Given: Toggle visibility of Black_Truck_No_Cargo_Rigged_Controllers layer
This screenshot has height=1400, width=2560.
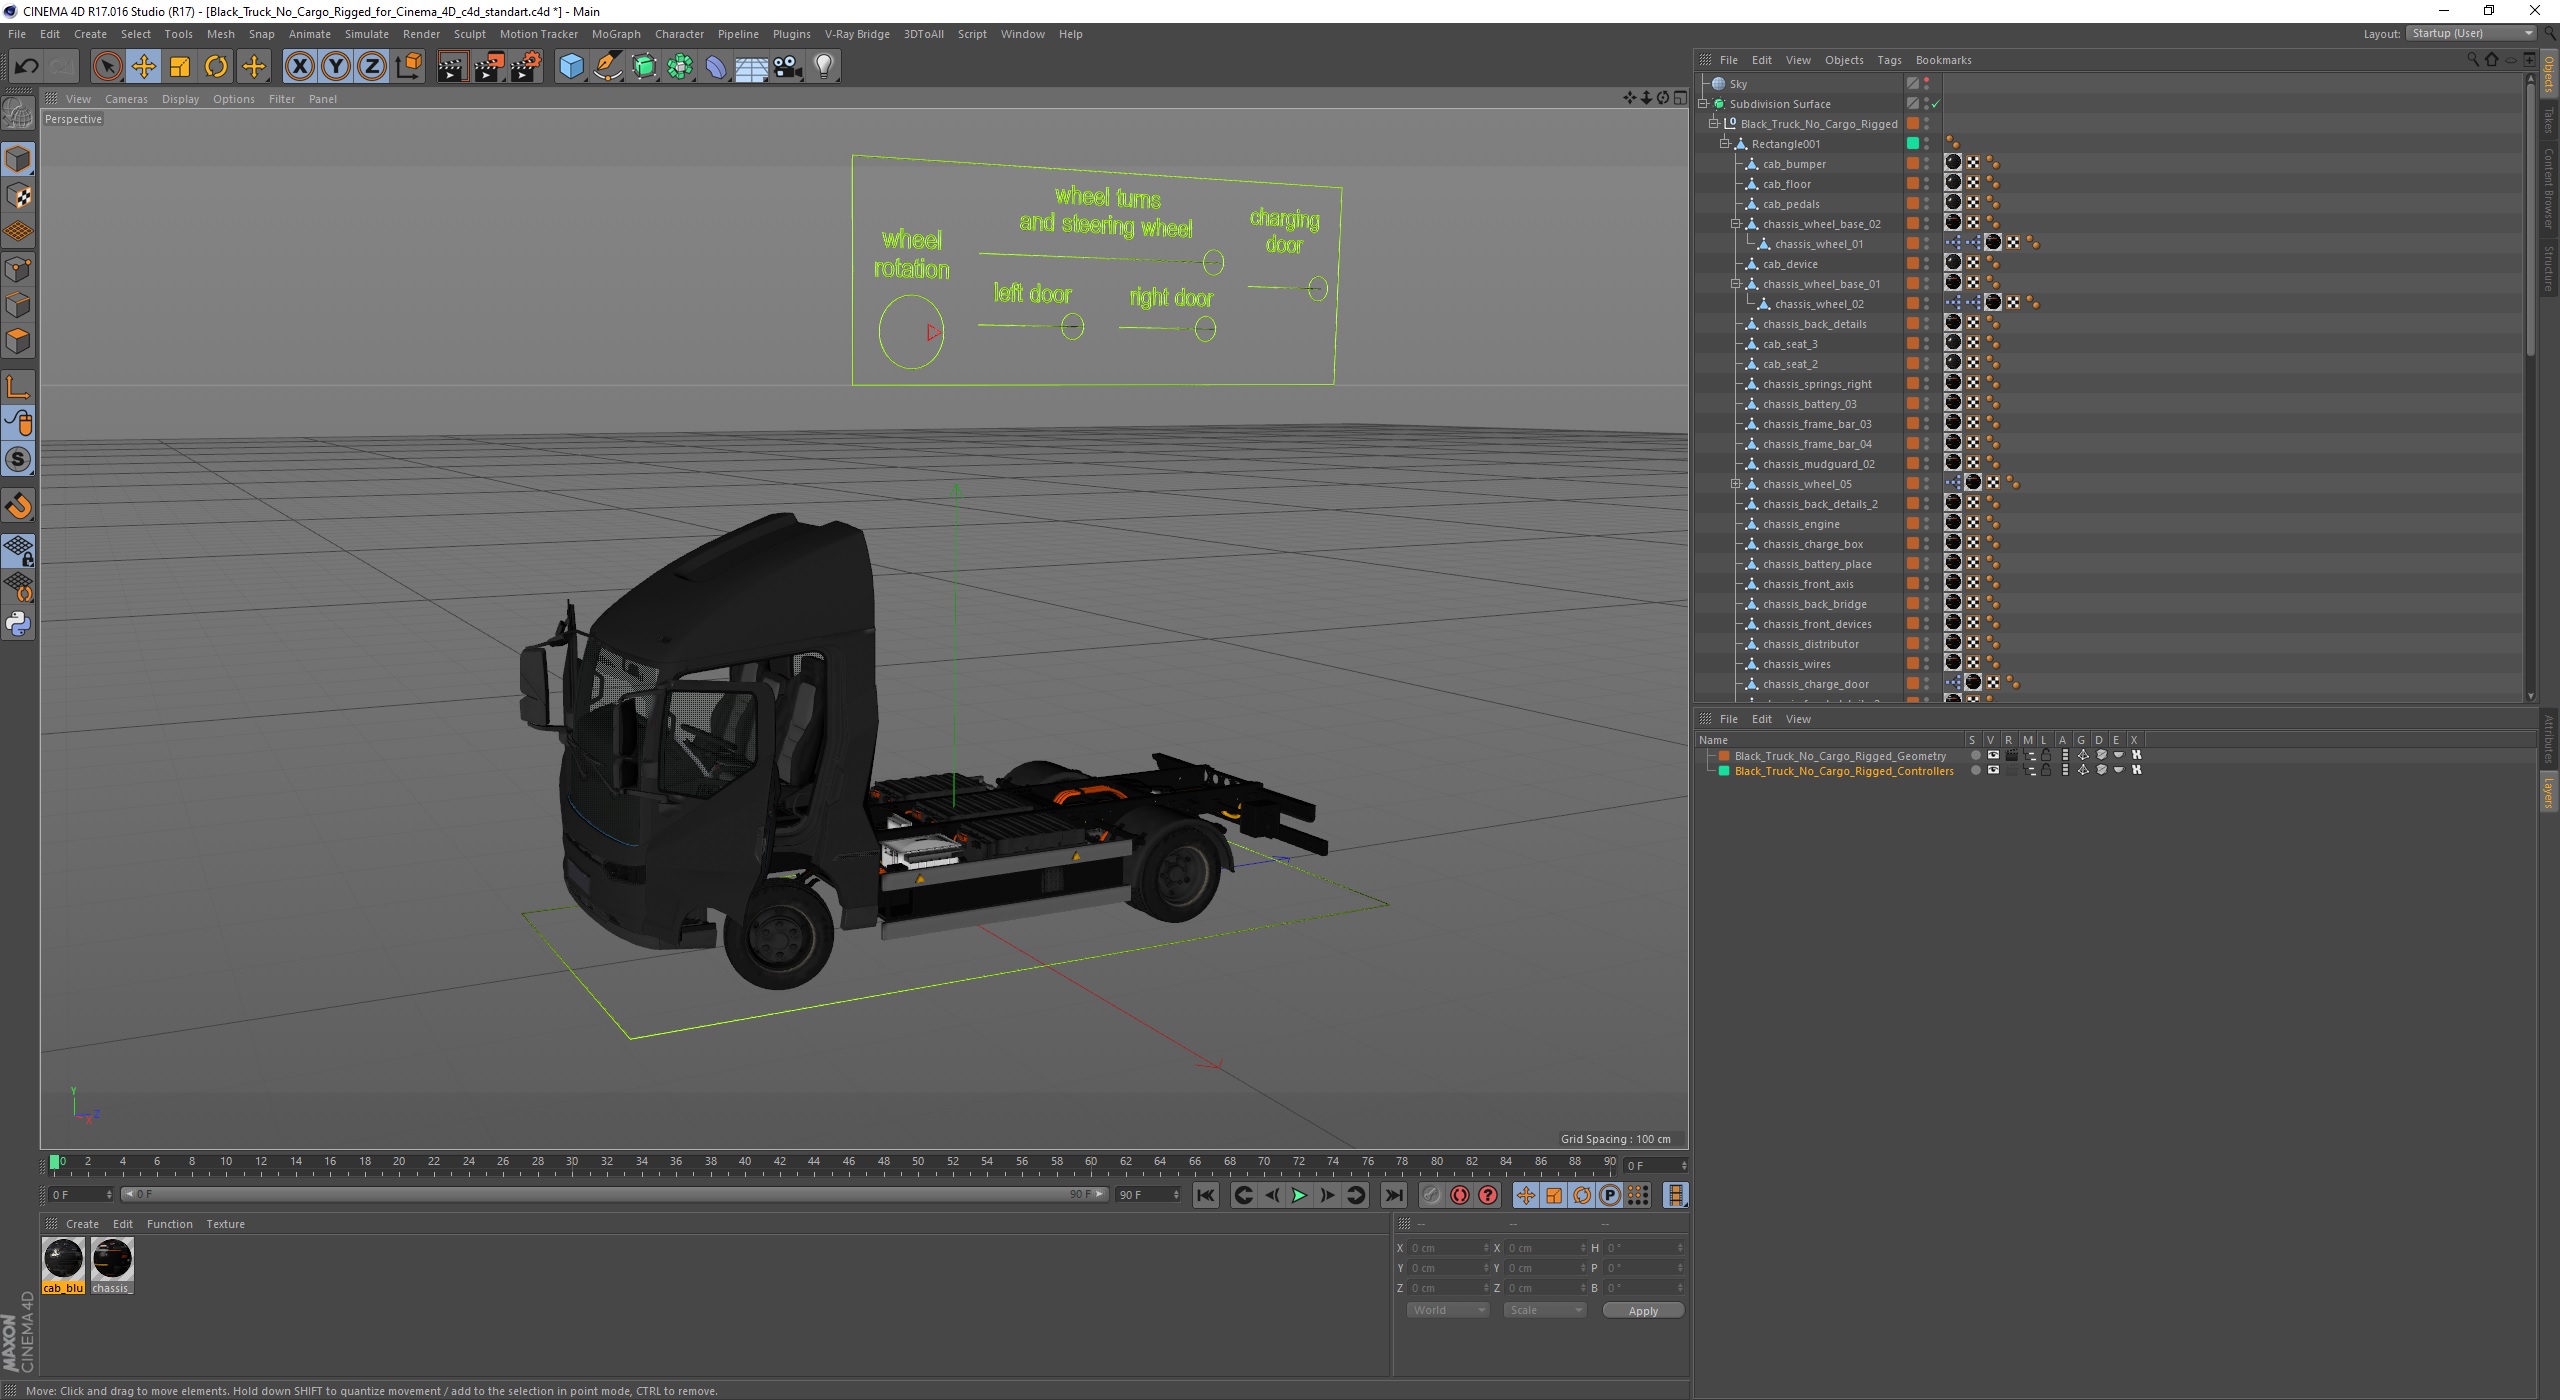Looking at the screenshot, I should pos(1993,771).
